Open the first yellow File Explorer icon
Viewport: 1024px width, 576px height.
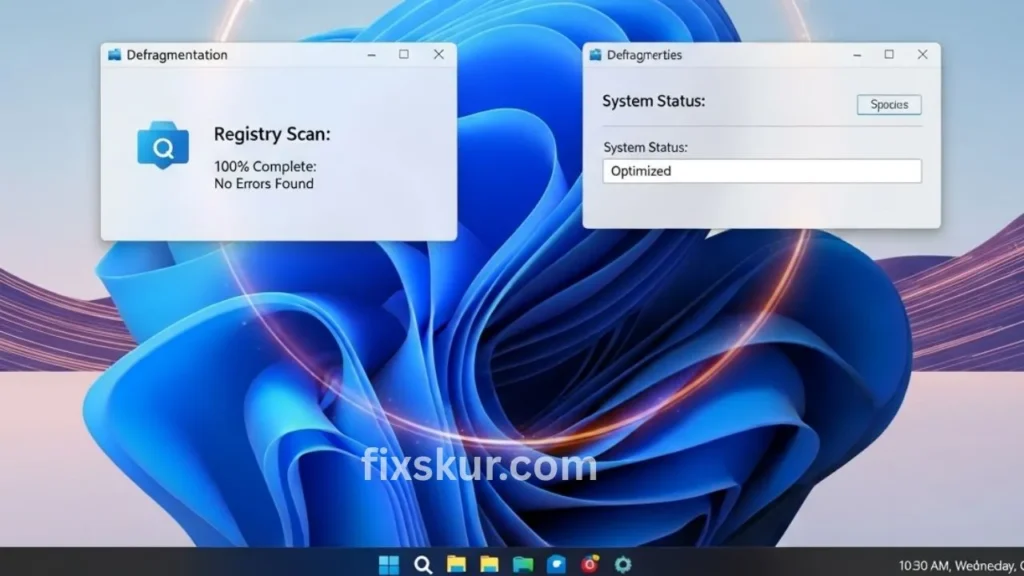(456, 564)
